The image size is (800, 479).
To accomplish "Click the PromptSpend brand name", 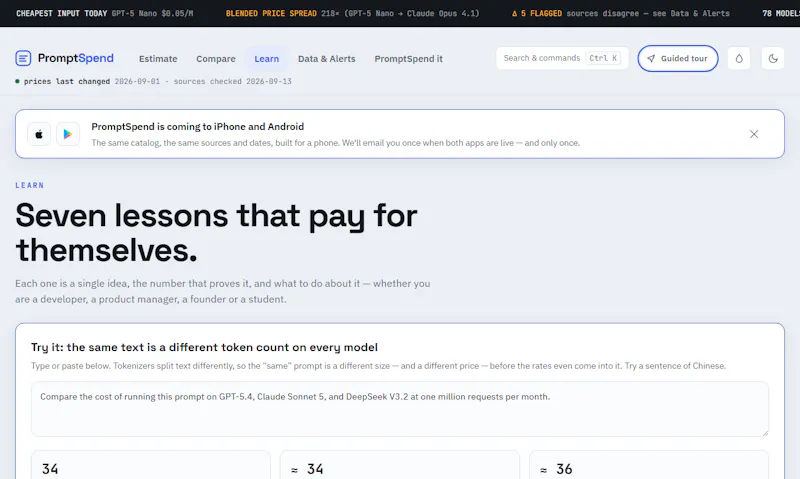I will click(76, 58).
